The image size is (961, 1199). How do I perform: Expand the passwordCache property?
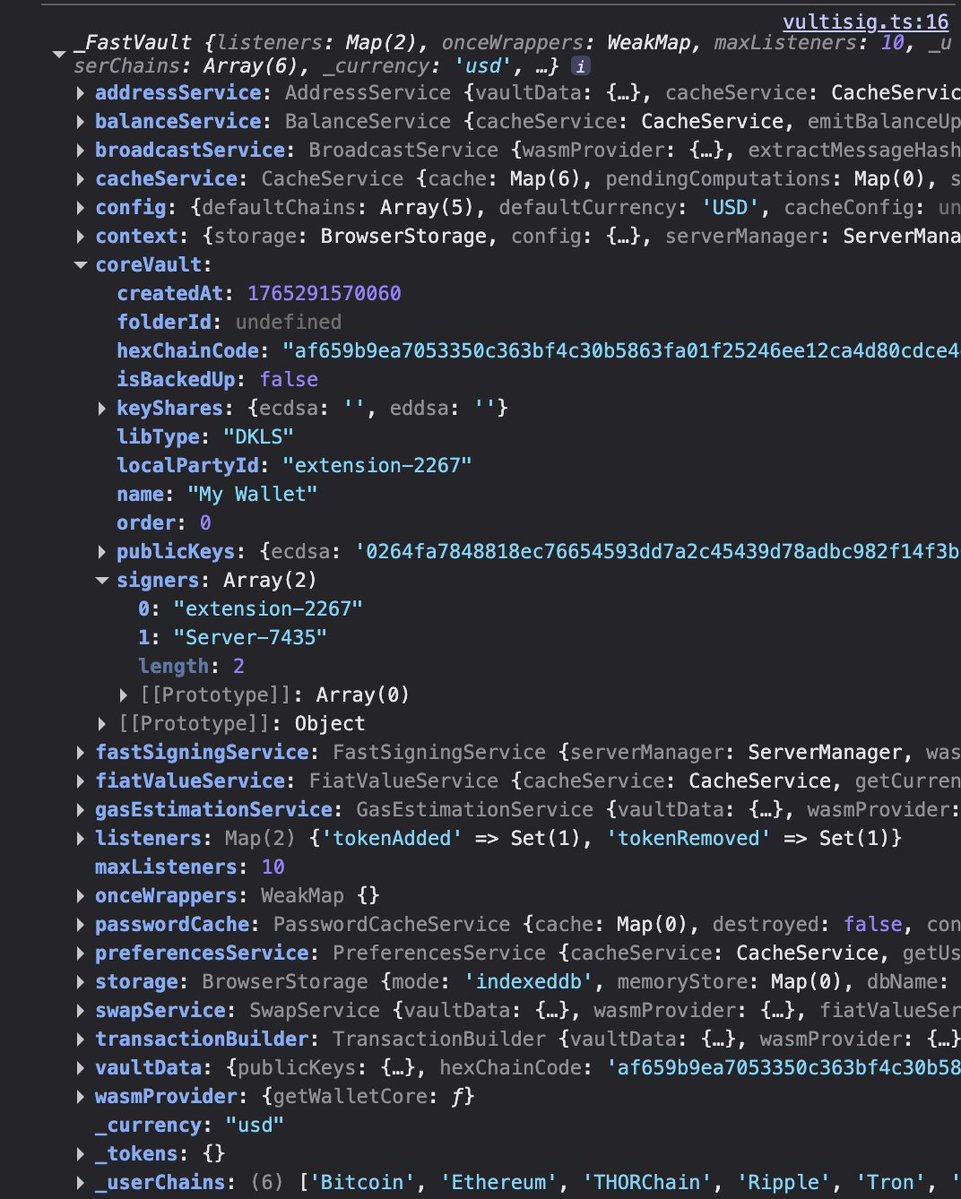[x=80, y=924]
